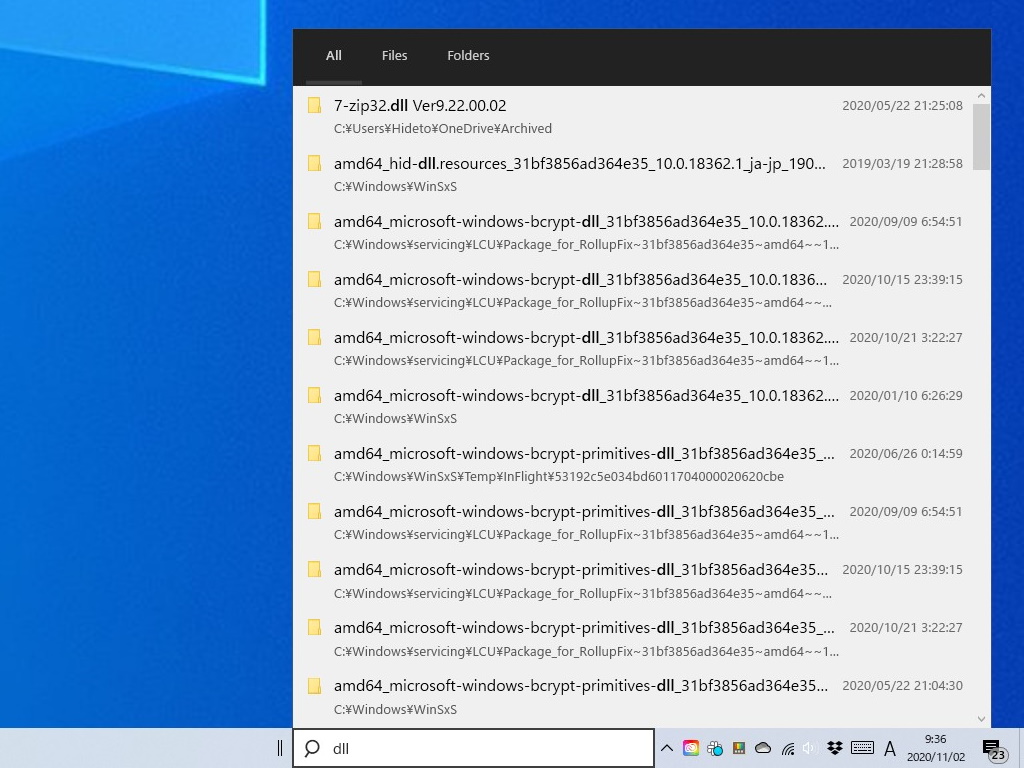Image resolution: width=1024 pixels, height=768 pixels.
Task: Click folder icon of 7-zip32.dll result
Action: click(x=314, y=106)
